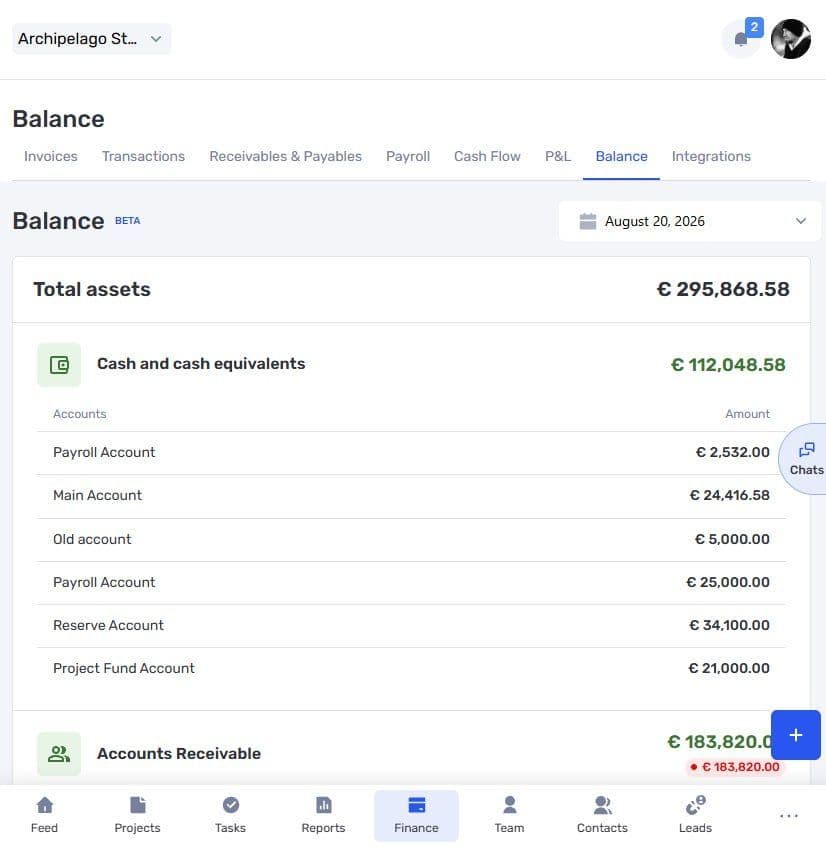Open Projects from bottom navigation
This screenshot has height=847, width=826.
point(137,815)
